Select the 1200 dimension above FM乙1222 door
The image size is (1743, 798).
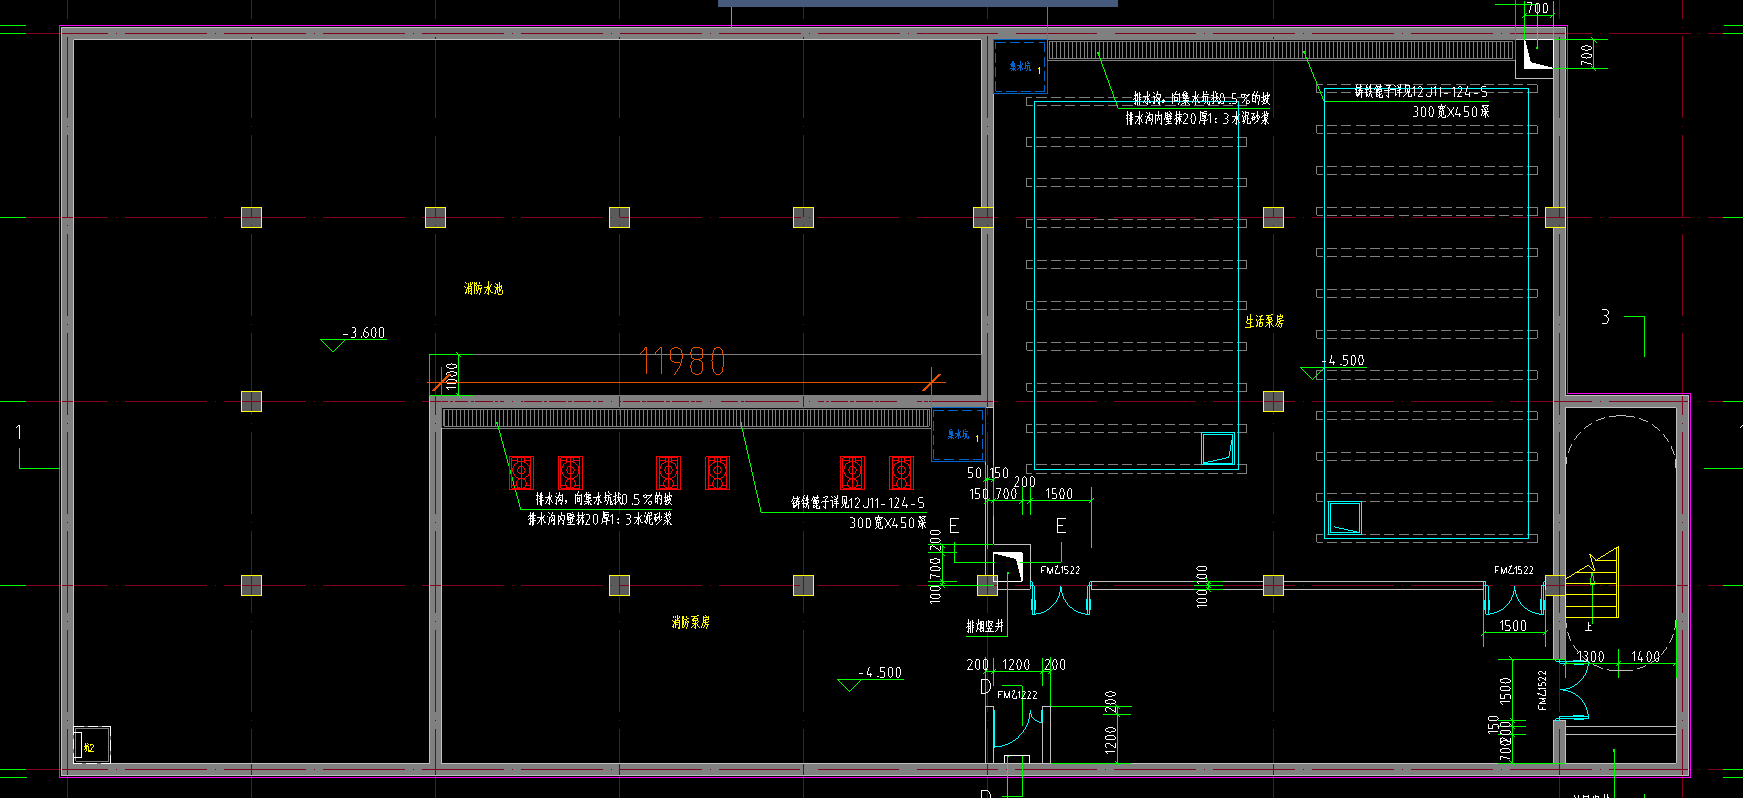1016,665
